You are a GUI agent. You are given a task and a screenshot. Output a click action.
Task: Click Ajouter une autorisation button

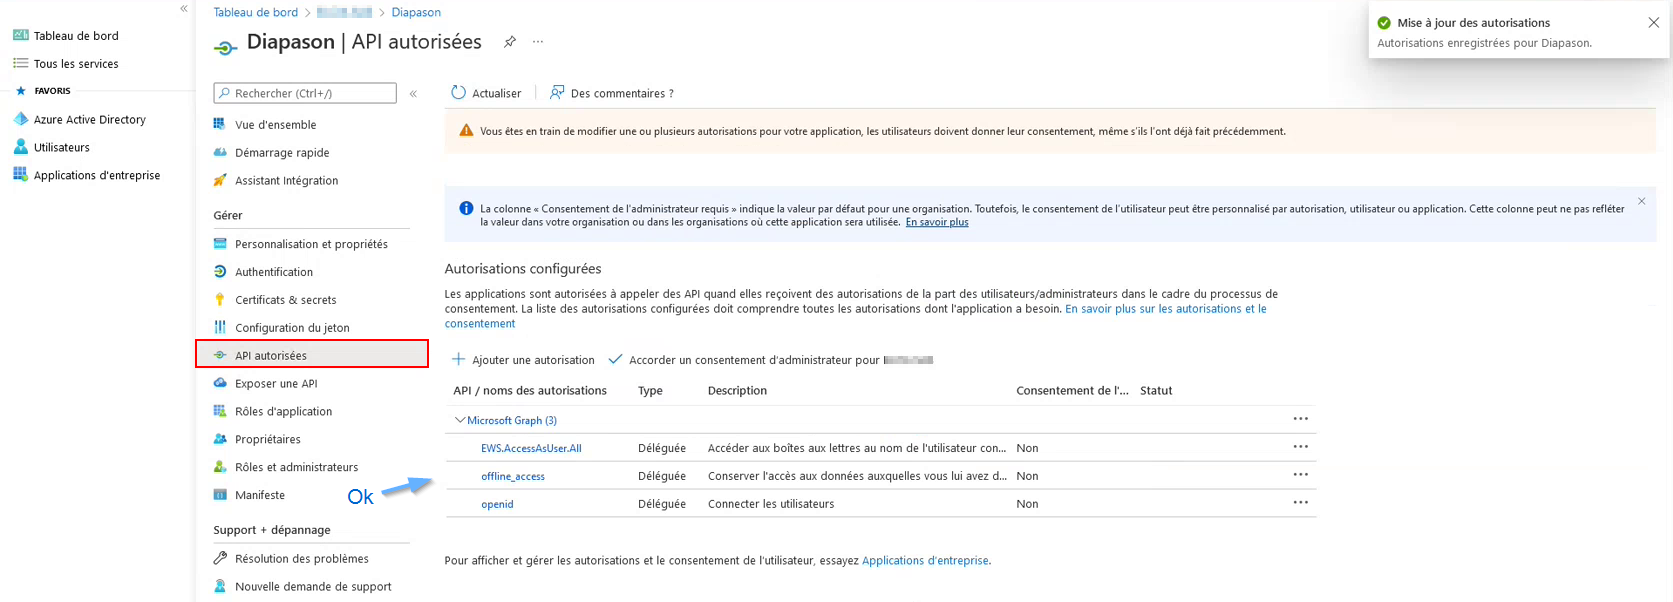point(523,360)
